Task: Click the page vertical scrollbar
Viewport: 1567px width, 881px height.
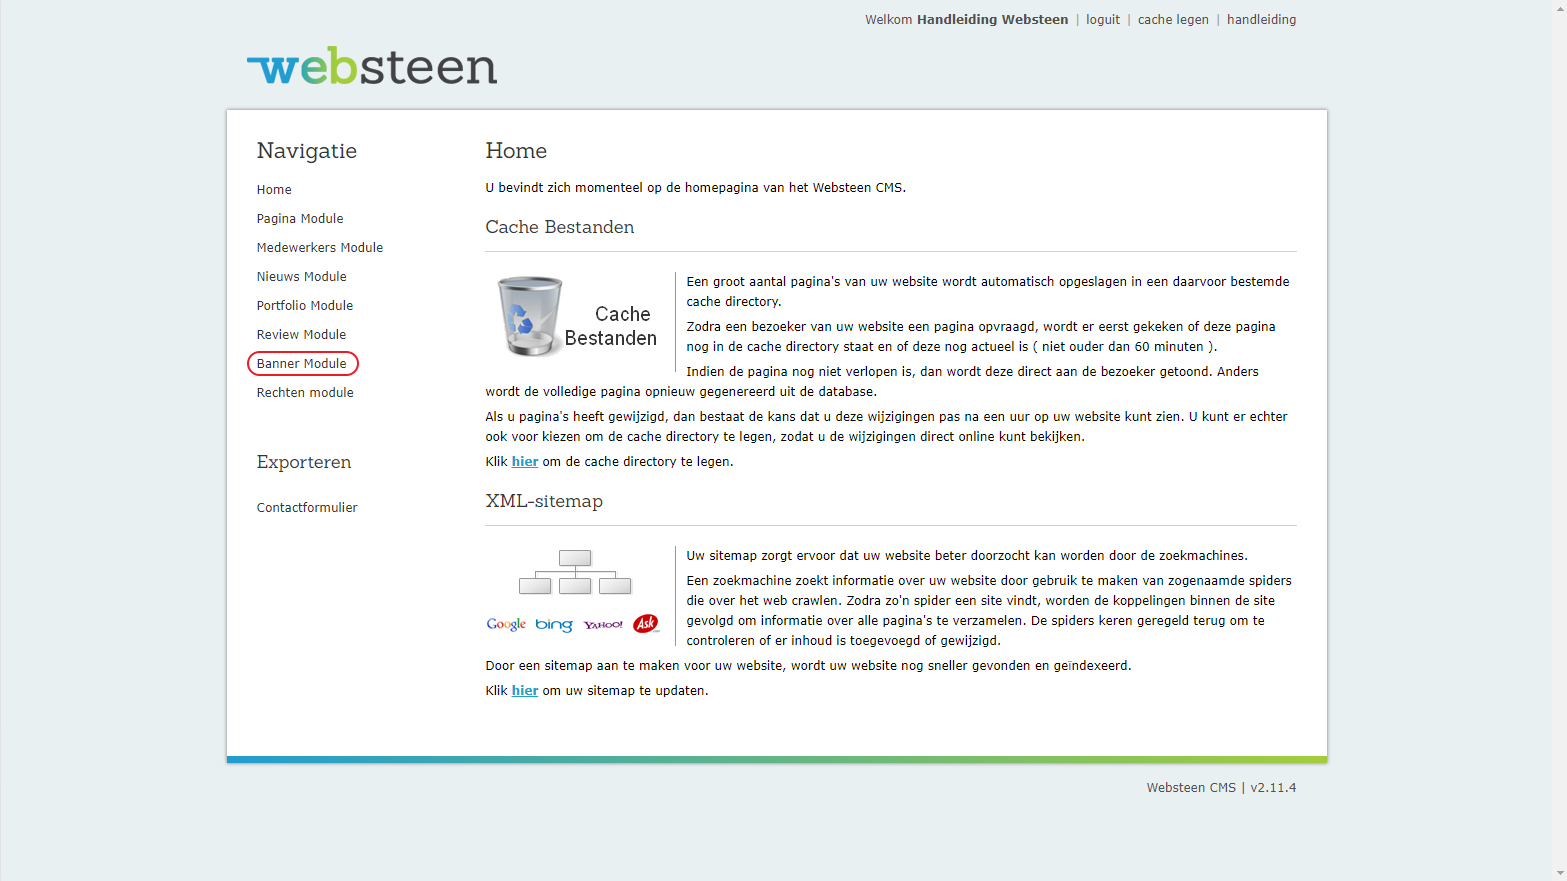Action: [x=1559, y=440]
